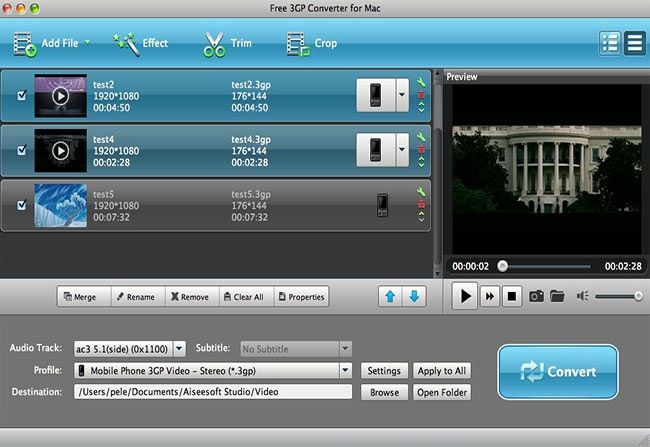Move the selected file up with arrow
This screenshot has height=447, width=650.
(391, 296)
